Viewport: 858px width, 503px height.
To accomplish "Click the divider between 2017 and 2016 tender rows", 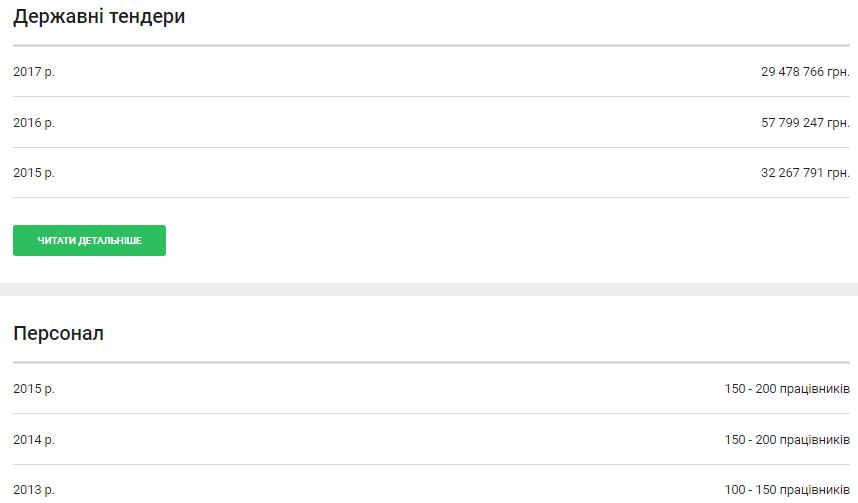I will click(431, 97).
